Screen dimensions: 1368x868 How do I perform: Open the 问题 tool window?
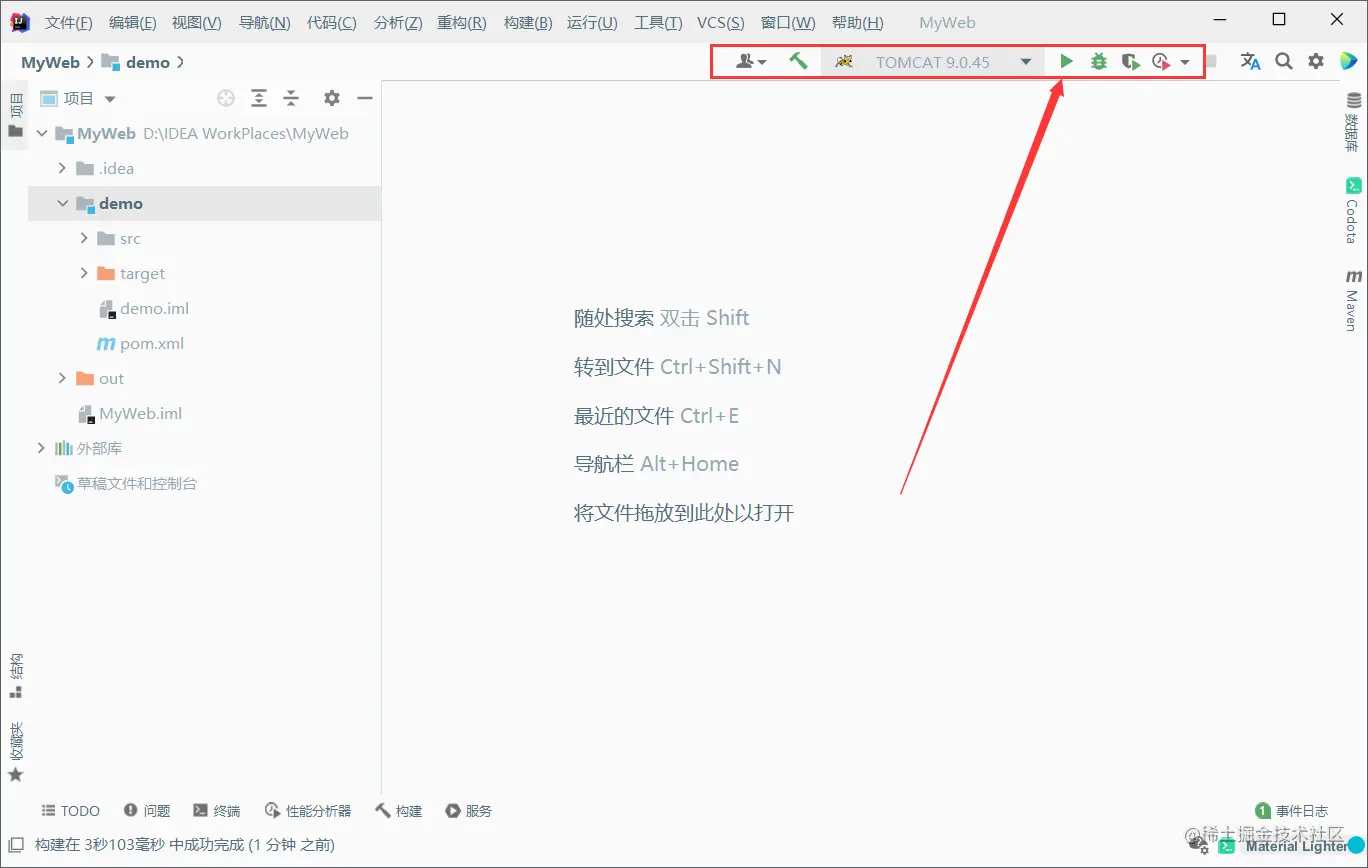click(147, 811)
